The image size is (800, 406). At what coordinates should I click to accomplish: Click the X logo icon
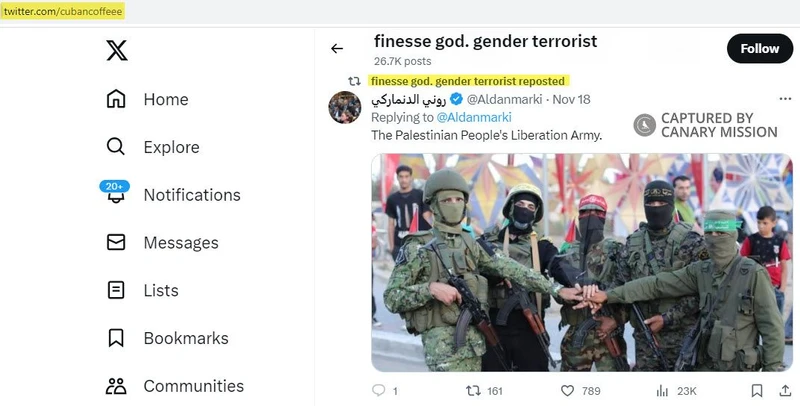tap(117, 49)
